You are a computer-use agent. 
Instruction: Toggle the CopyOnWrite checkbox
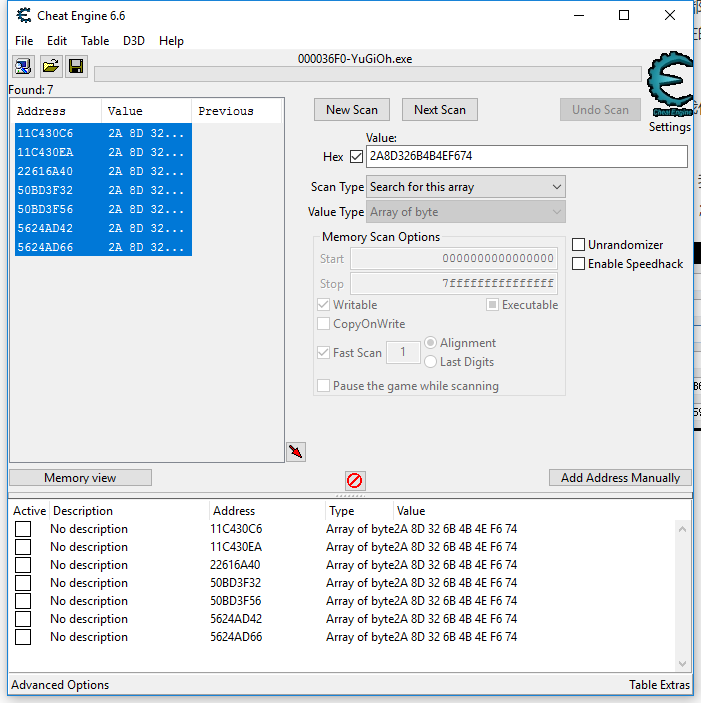pos(323,324)
